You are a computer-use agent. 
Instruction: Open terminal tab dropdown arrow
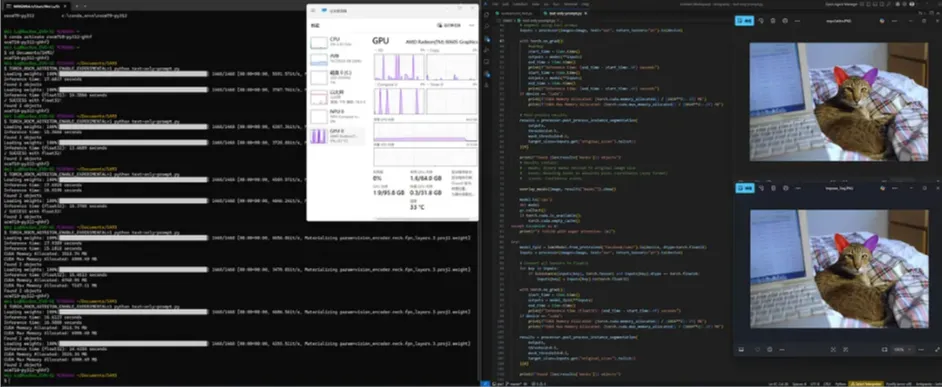tap(85, 6)
